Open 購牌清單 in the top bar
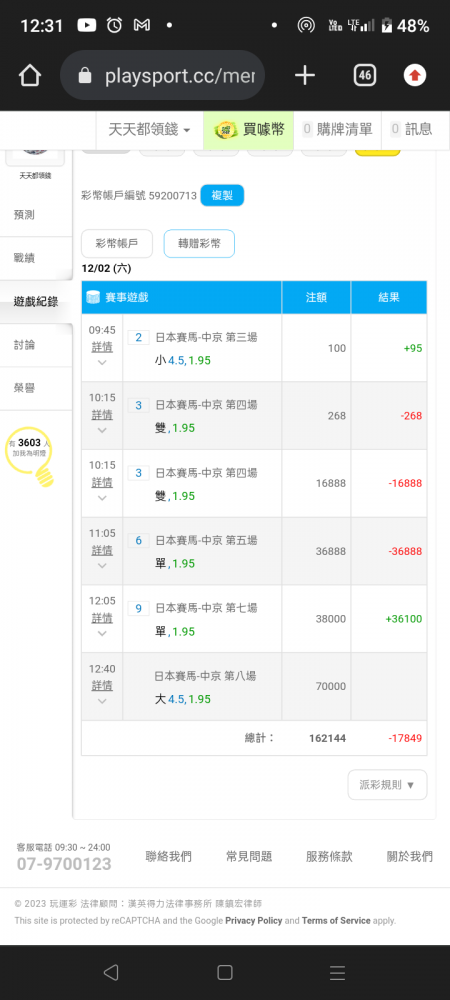The image size is (450, 1000). coord(337,129)
